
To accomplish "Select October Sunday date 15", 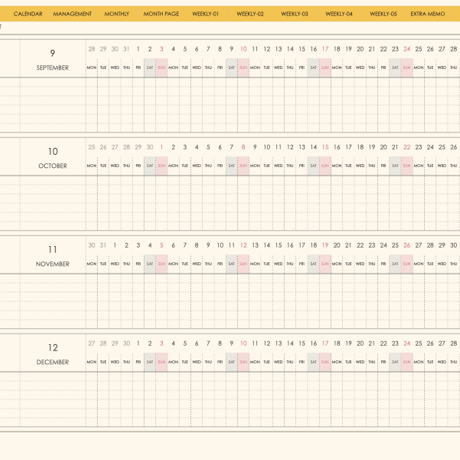I will coord(325,147).
